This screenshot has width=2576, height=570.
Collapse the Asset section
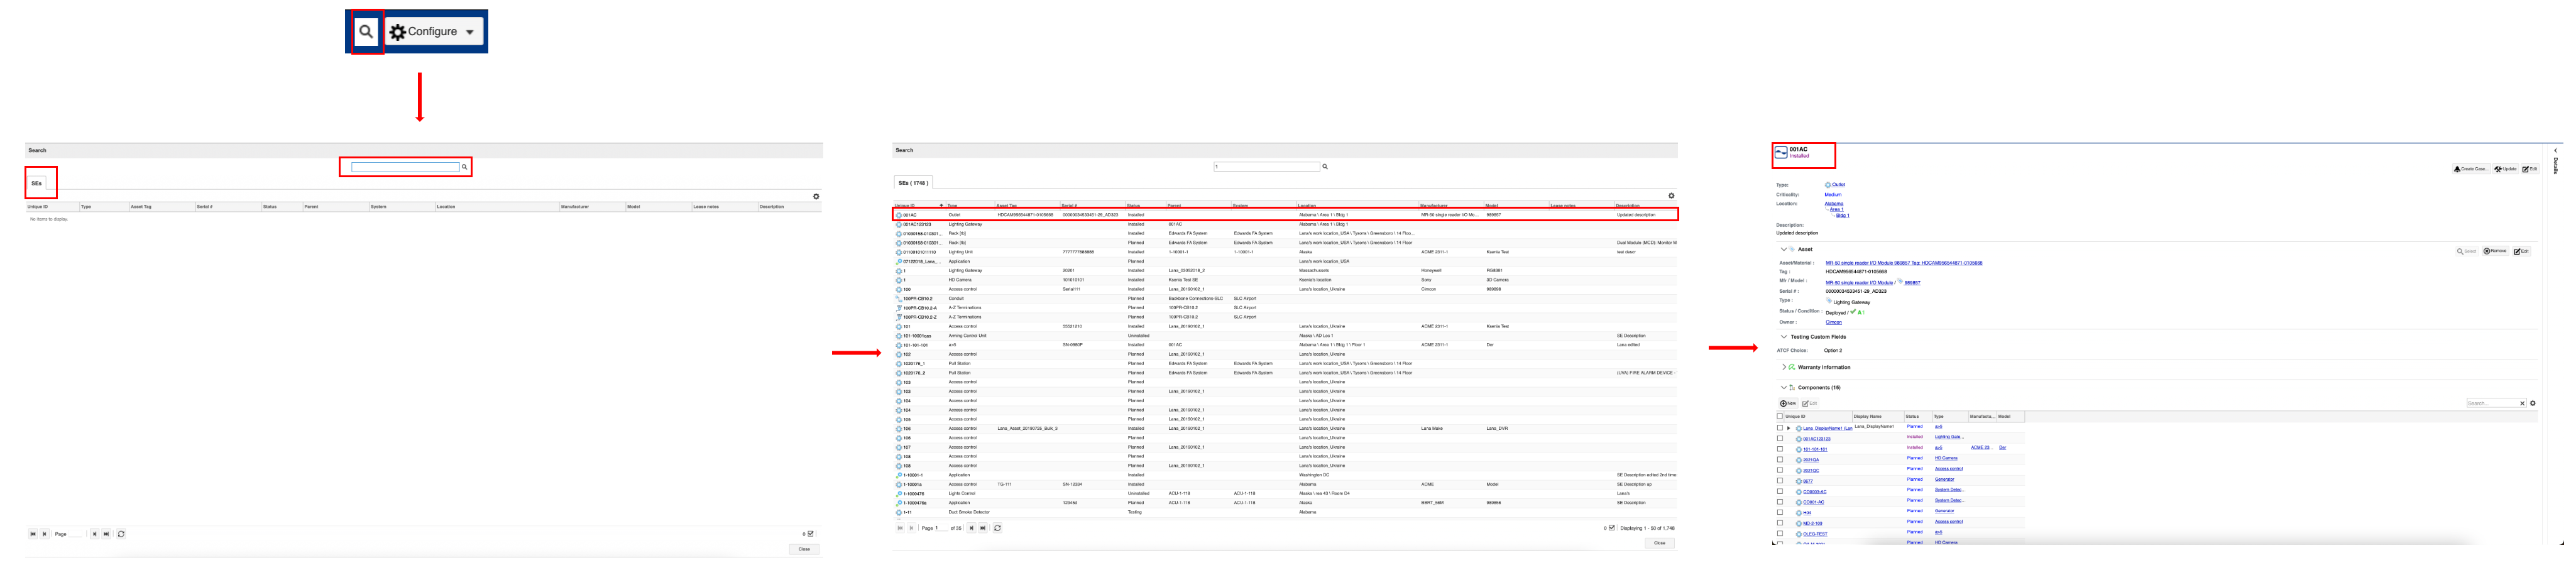pos(1783,249)
